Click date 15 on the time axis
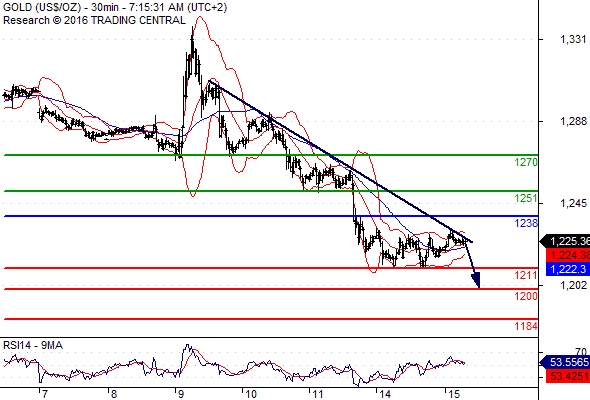 pos(454,394)
